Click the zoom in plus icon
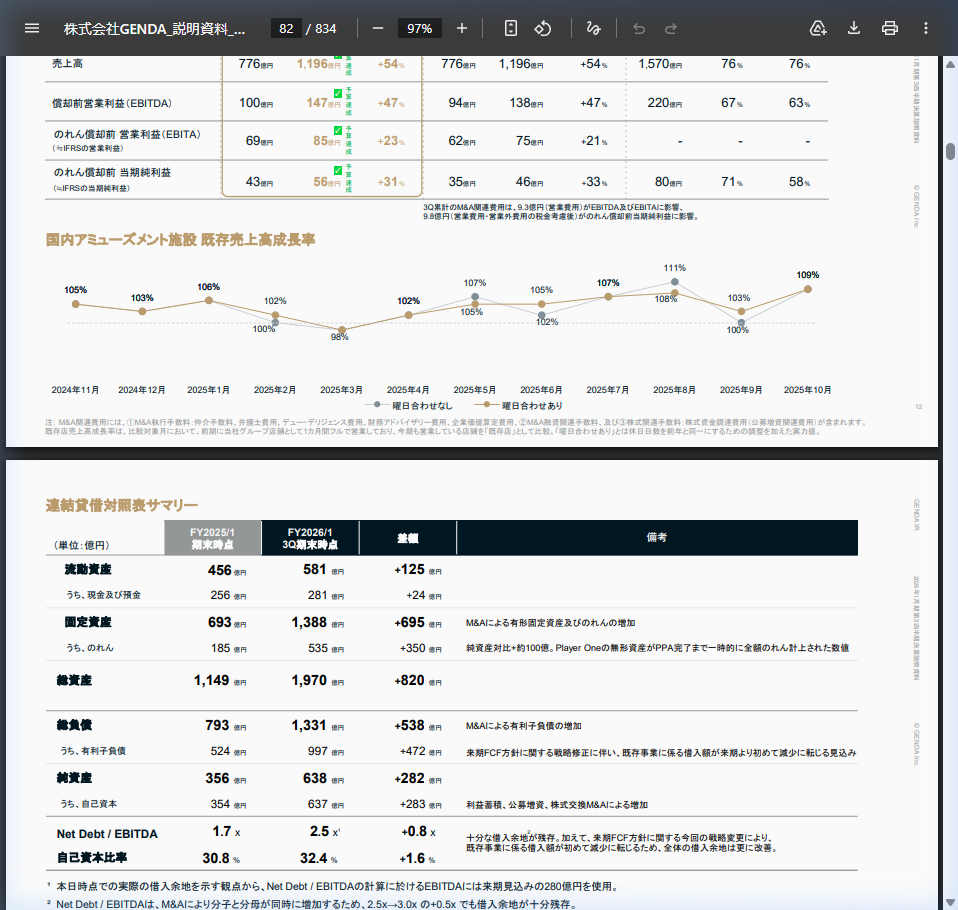Image resolution: width=958 pixels, height=910 pixels. [461, 28]
